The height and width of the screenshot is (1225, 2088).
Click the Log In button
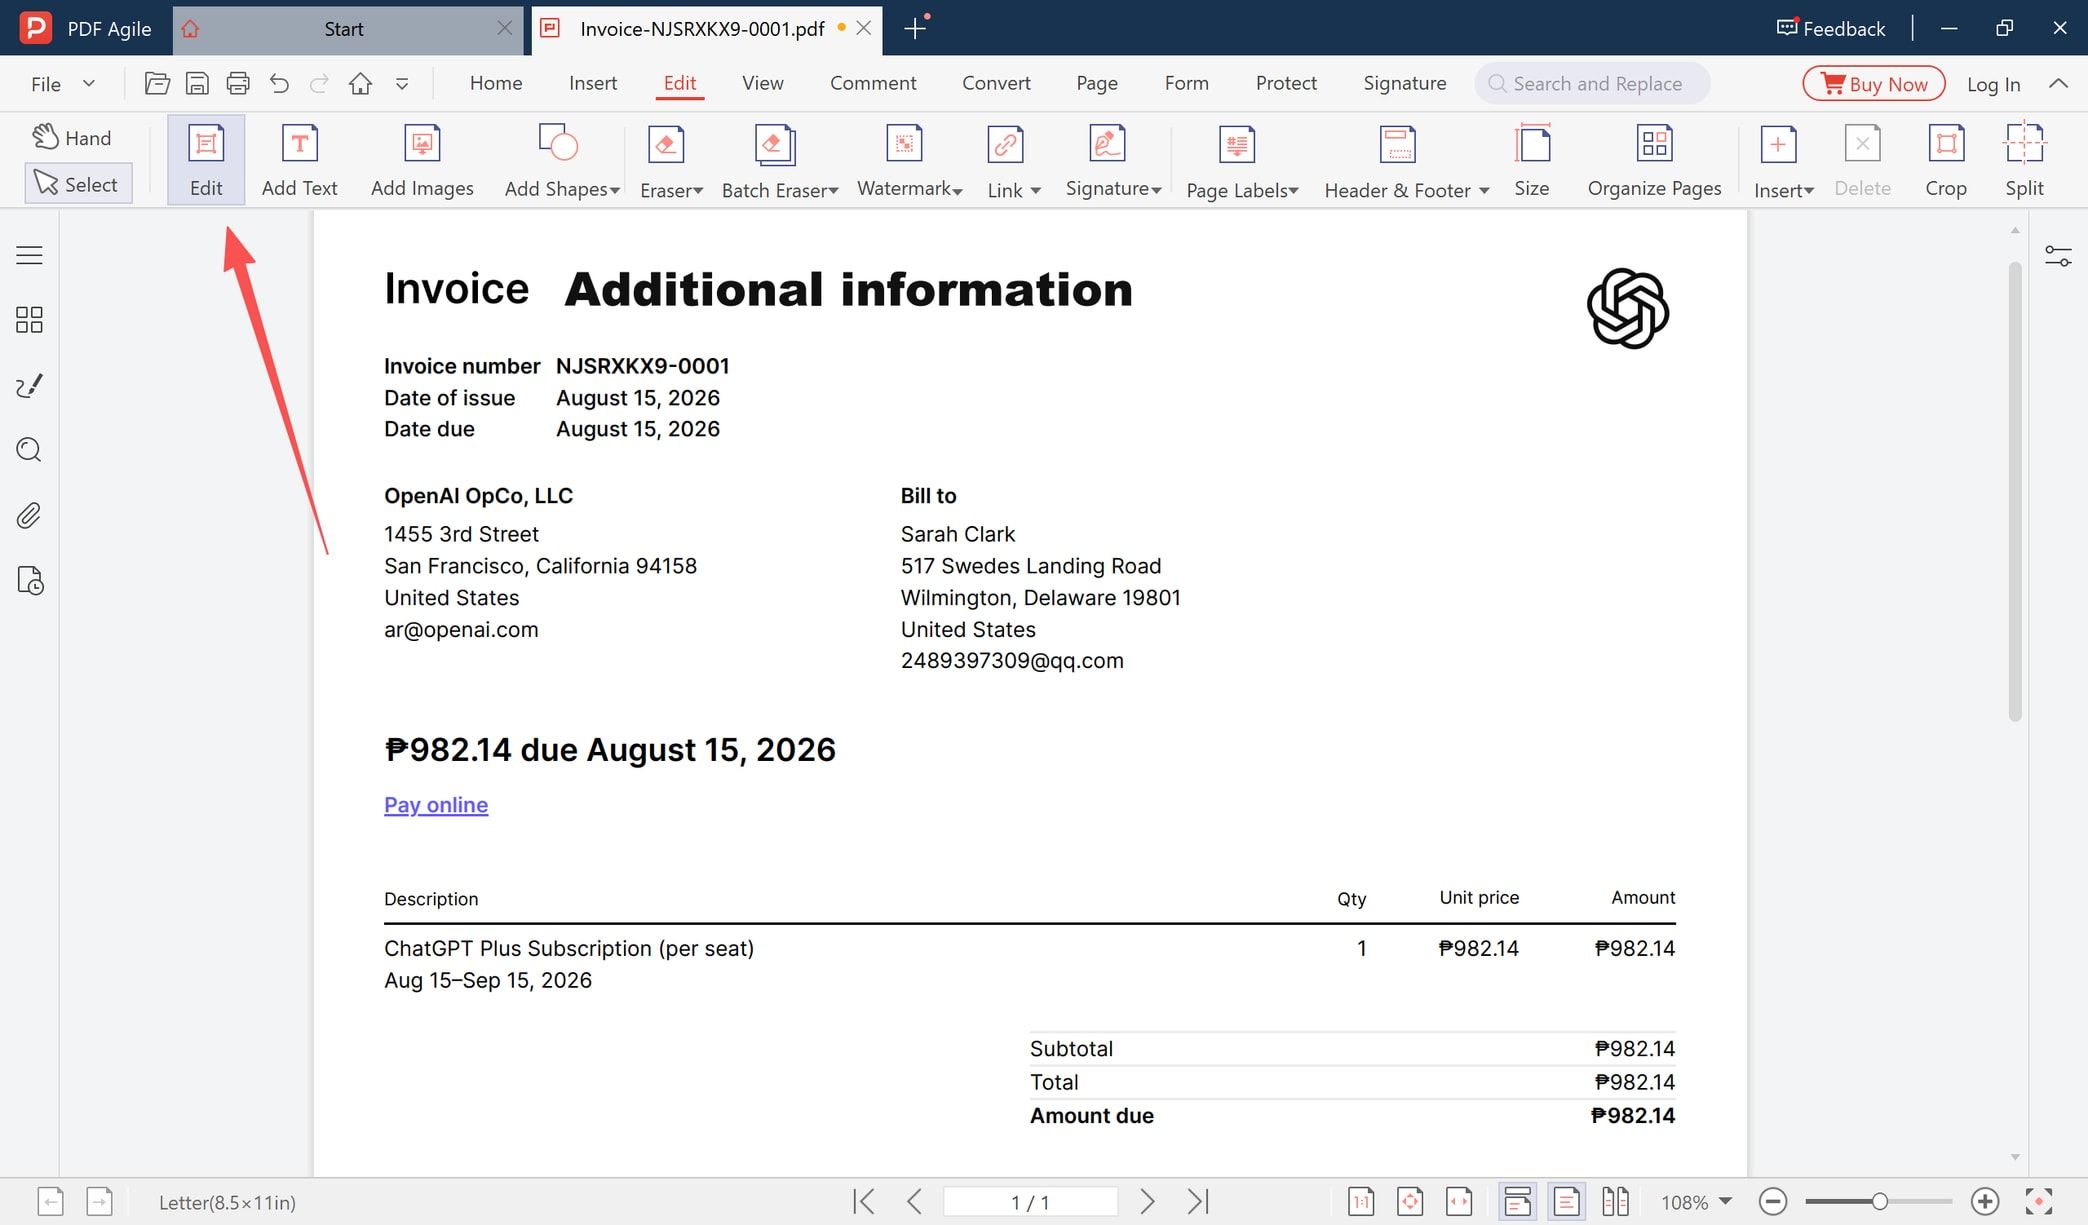coord(1993,84)
